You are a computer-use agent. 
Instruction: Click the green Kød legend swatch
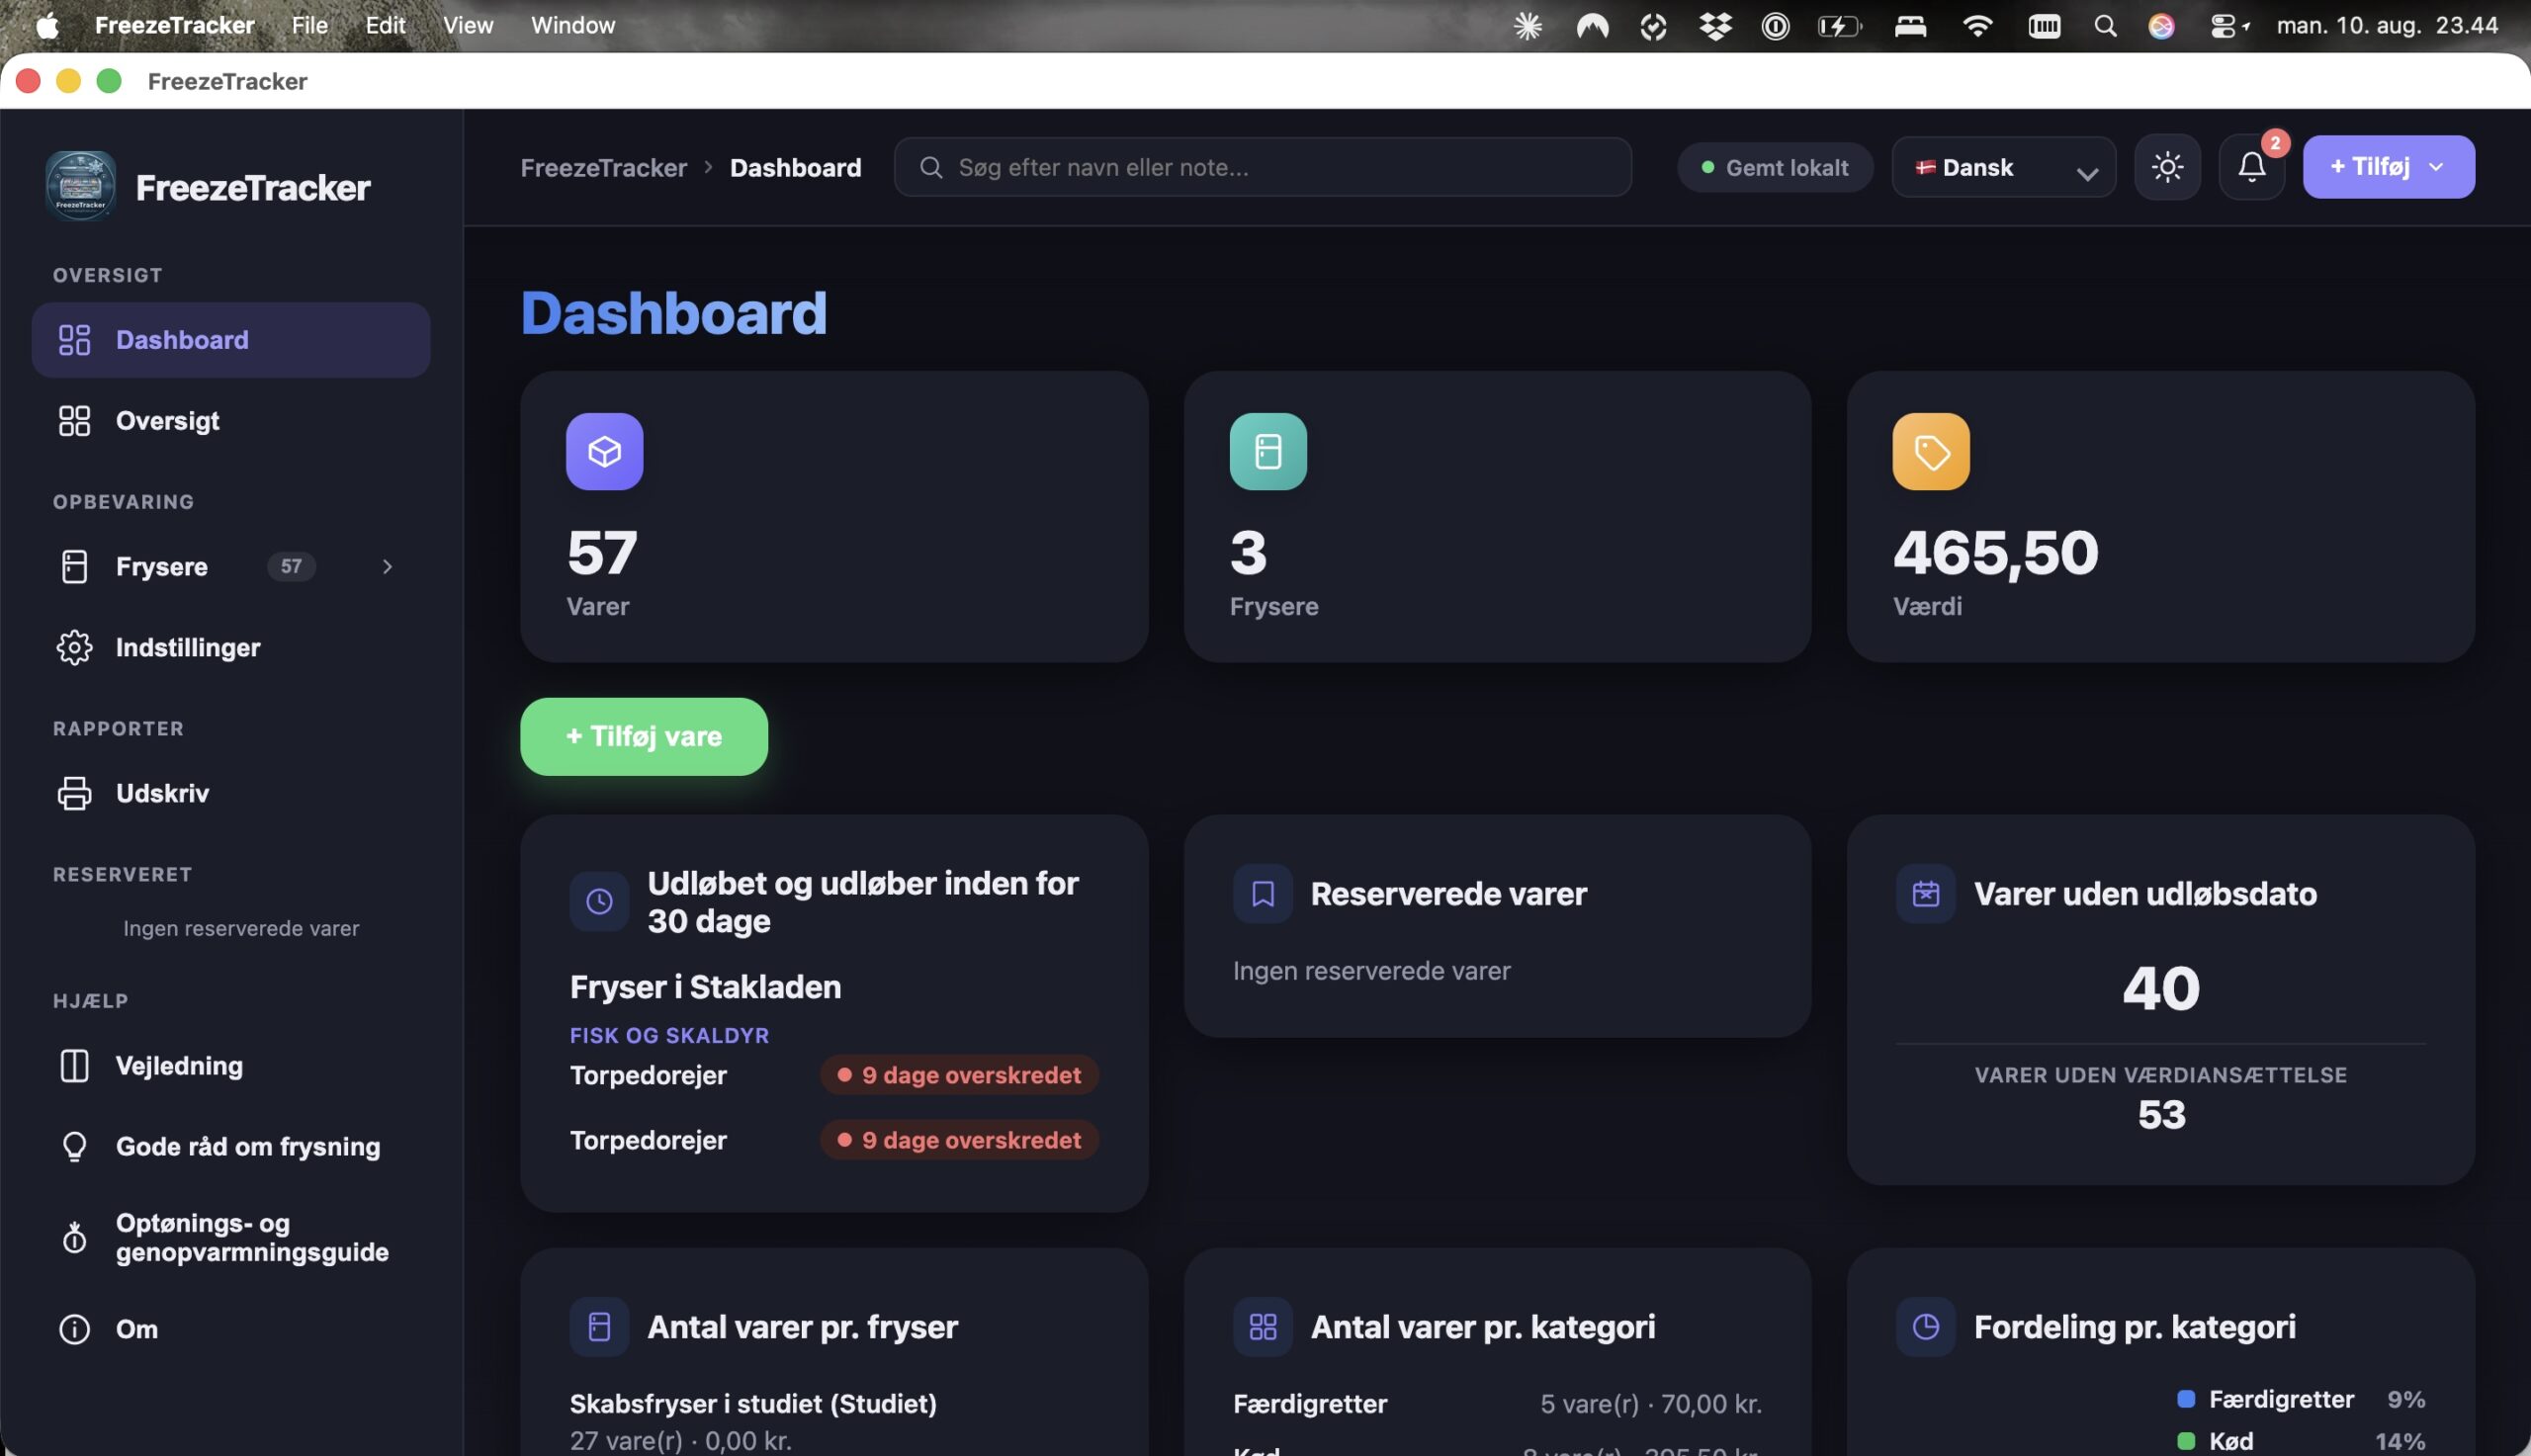(2185, 1441)
